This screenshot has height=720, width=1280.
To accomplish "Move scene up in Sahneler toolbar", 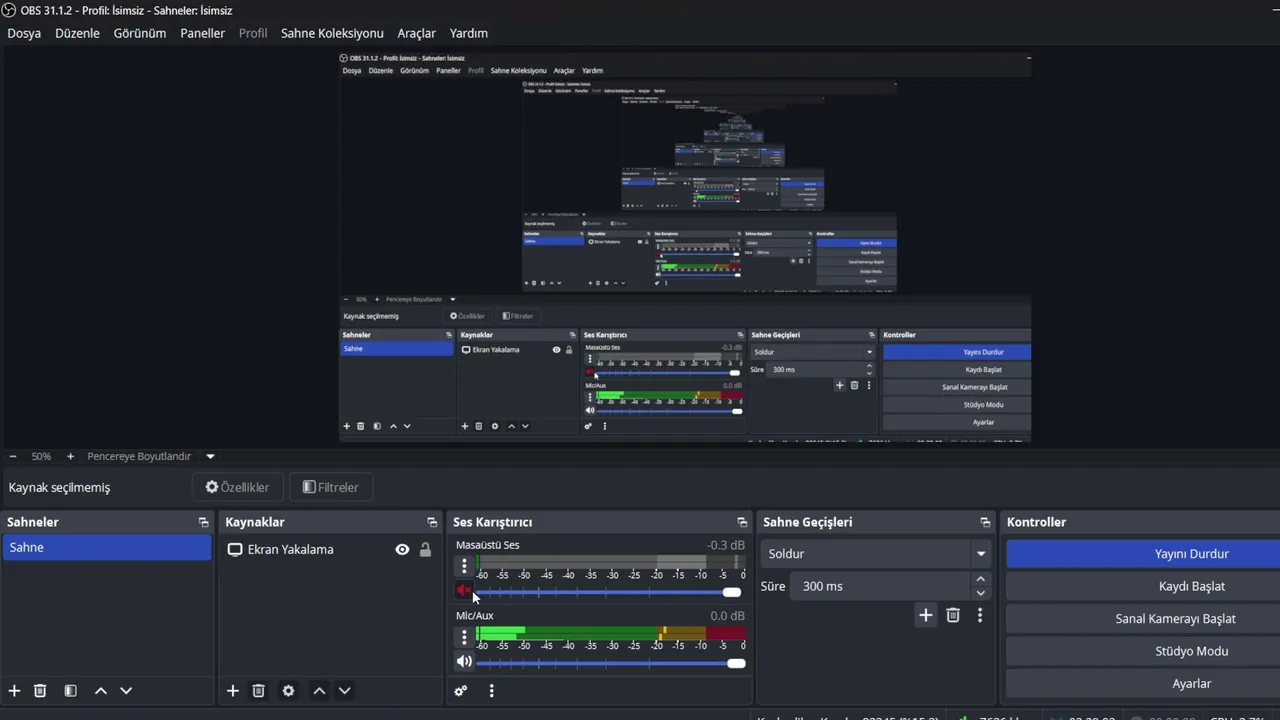I will click(100, 691).
